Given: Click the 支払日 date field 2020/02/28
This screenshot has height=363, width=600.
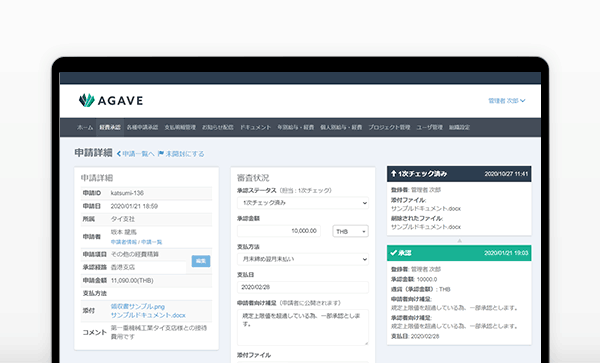Looking at the screenshot, I should (x=303, y=287).
